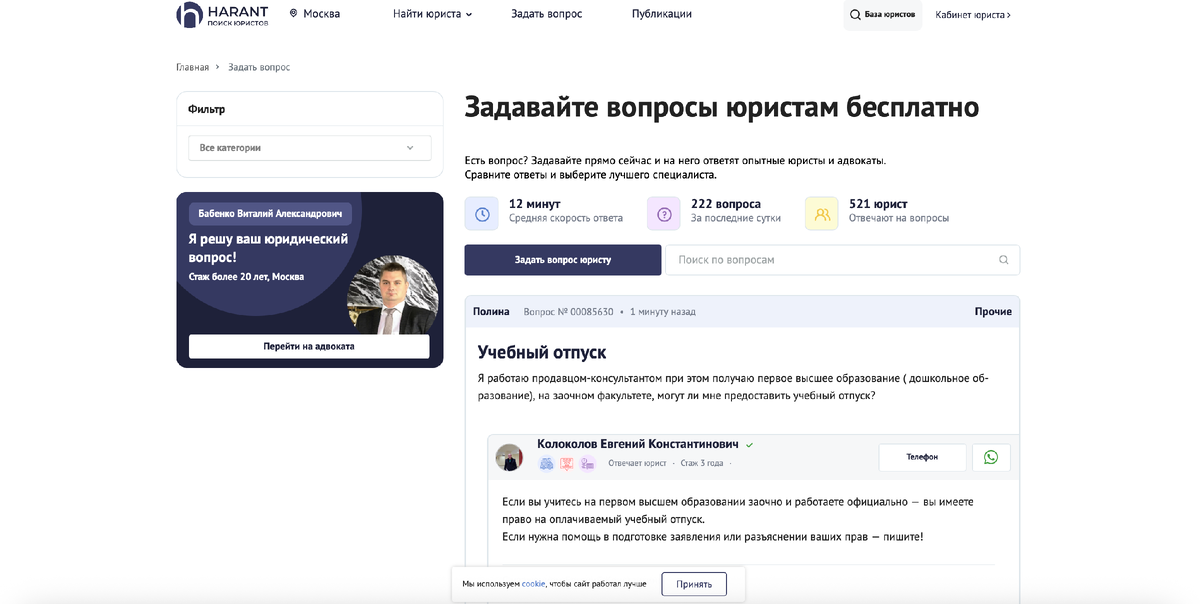Click the magnifier icon in the question search field
The image size is (1200, 604).
[x=1003, y=259]
